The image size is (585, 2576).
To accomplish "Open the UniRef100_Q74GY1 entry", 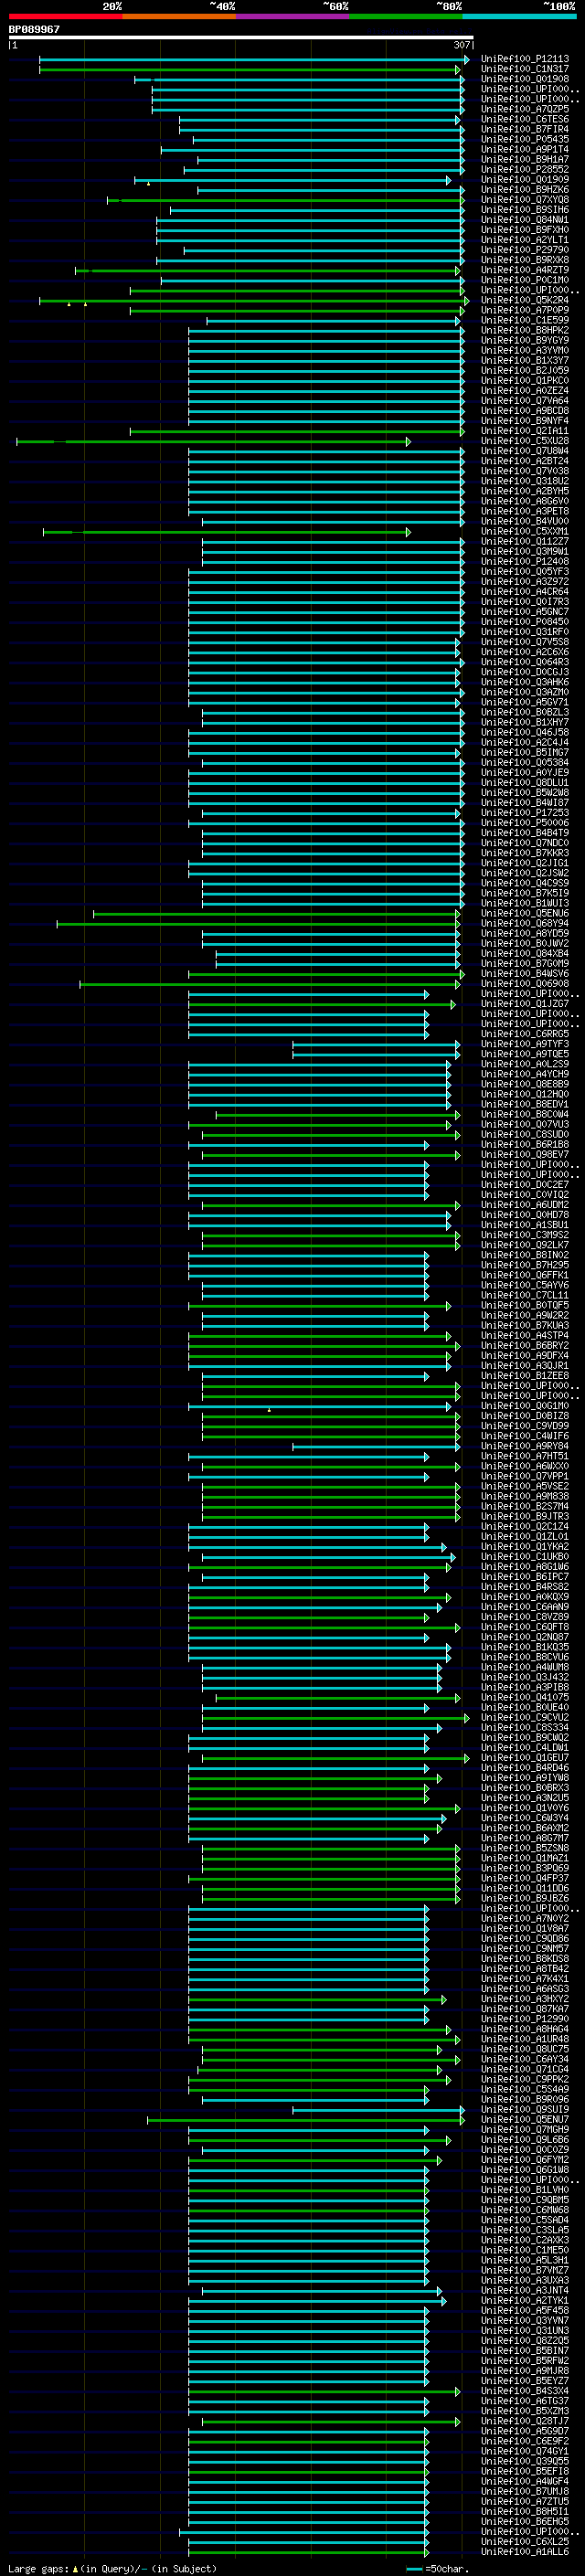I will click(x=525, y=2451).
